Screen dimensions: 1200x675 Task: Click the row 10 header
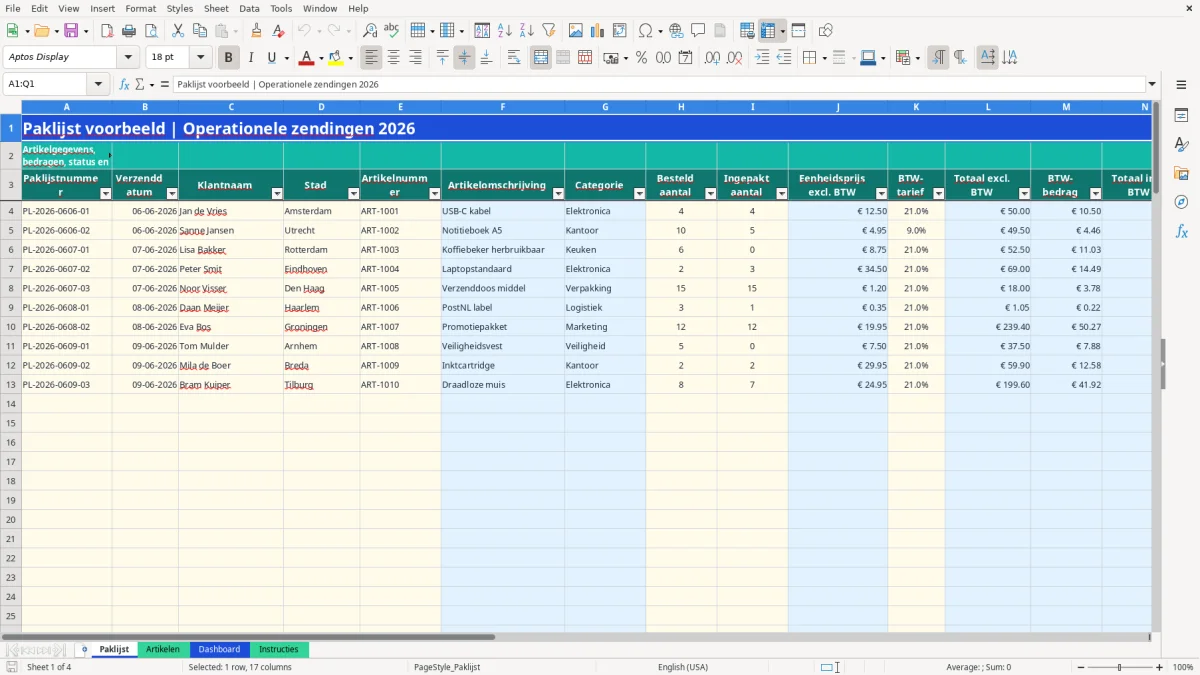(x=11, y=327)
